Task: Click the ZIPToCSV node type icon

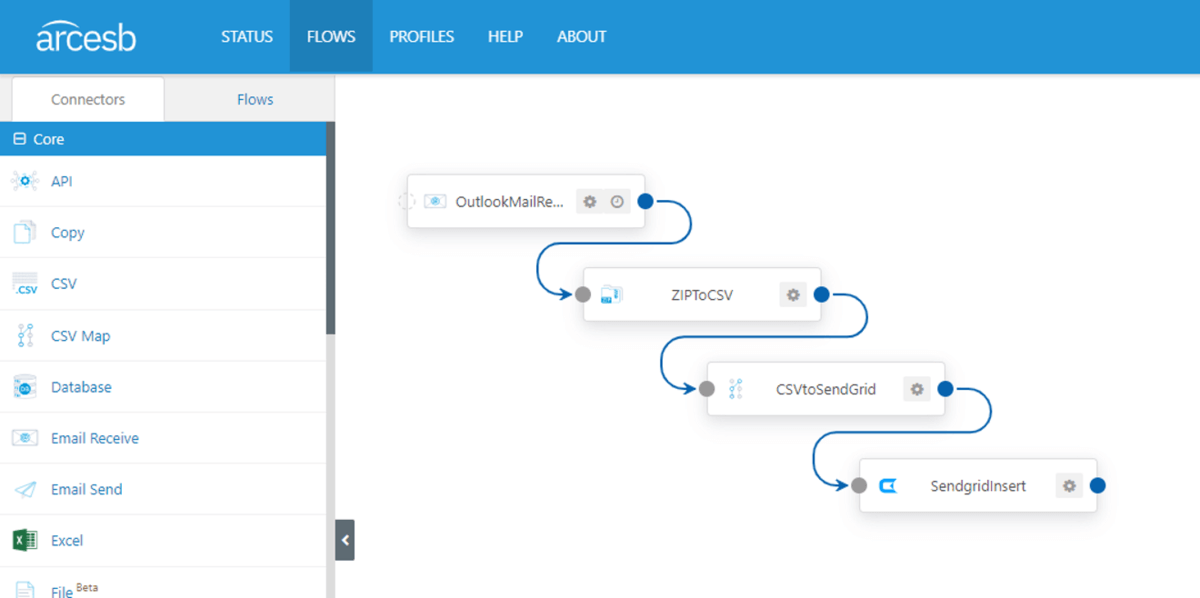Action: click(x=611, y=294)
